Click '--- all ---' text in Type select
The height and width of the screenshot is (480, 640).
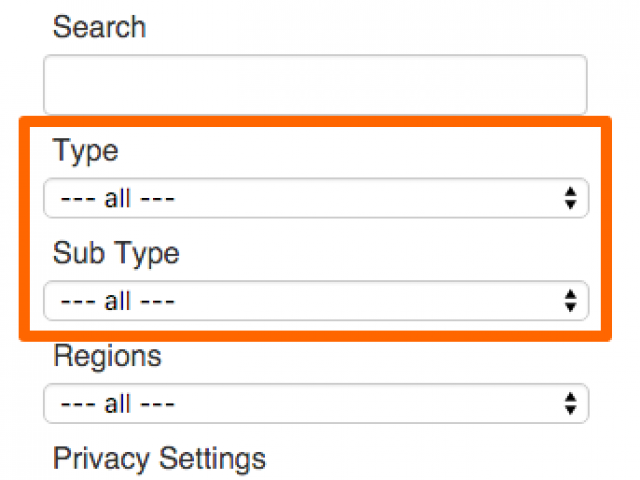[118, 199]
